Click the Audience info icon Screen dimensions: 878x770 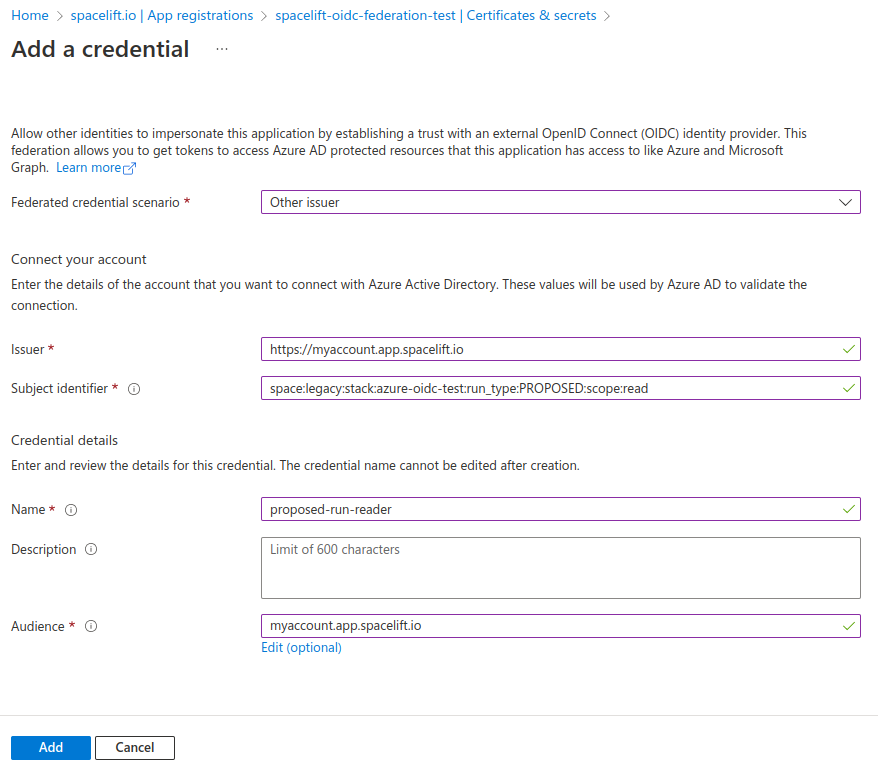91,627
